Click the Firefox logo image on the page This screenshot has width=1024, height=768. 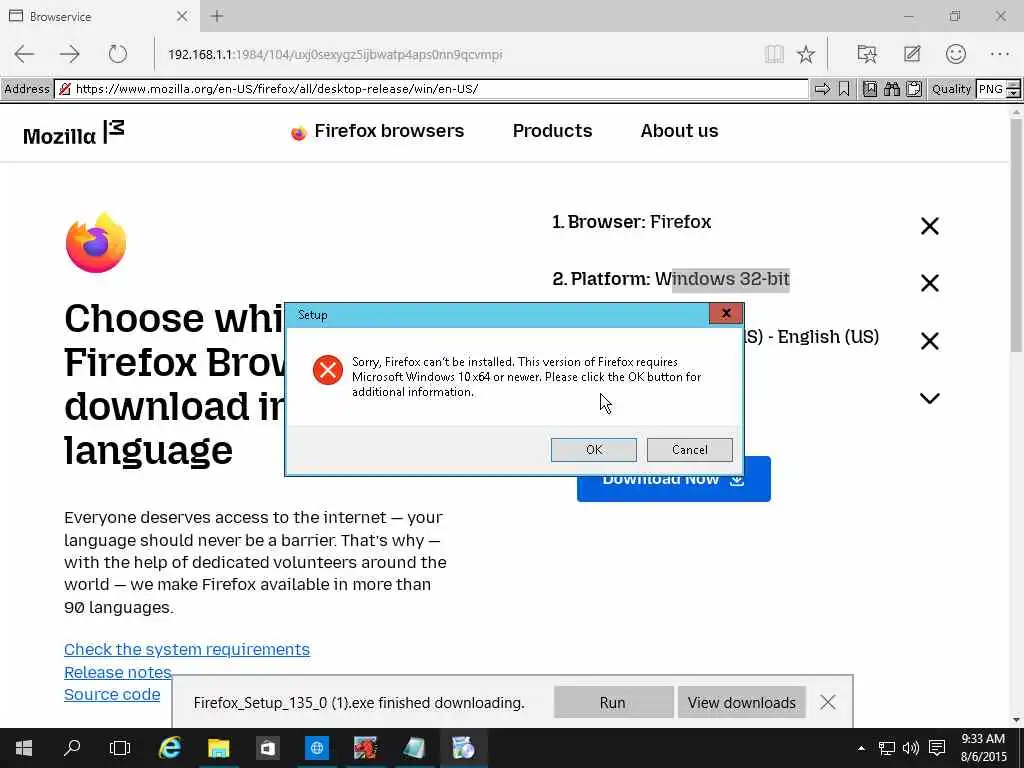(x=96, y=242)
